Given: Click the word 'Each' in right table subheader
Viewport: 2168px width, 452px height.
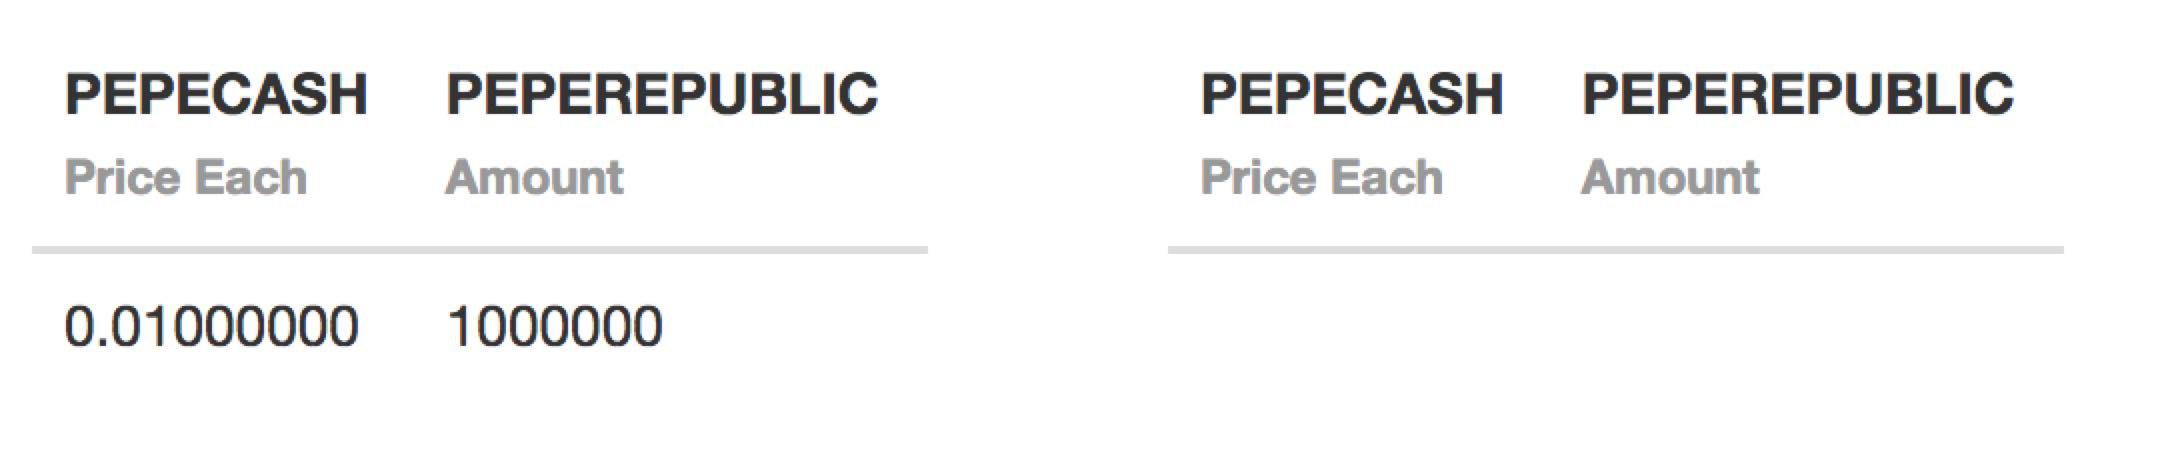Looking at the screenshot, I should click(x=1386, y=178).
